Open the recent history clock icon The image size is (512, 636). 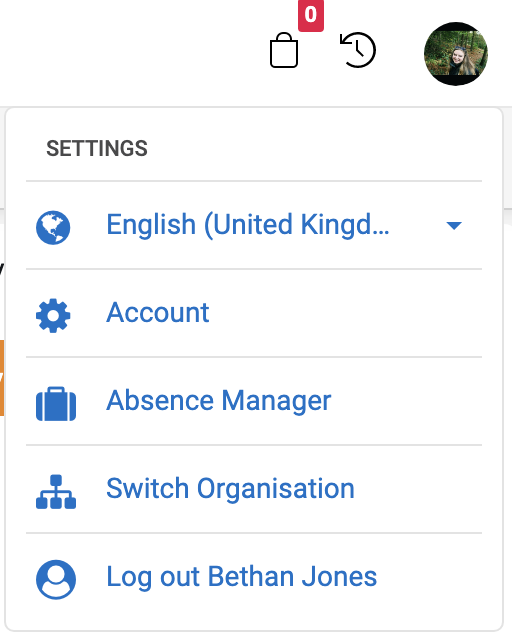pyautogui.click(x=357, y=50)
